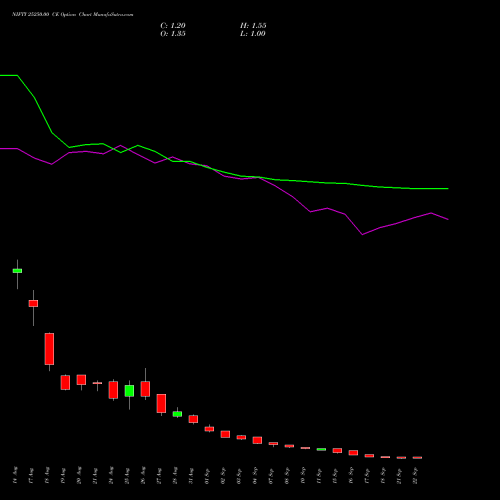The image size is (500, 500).
Task: Click the 14 Aug date label
Action: tap(15, 475)
